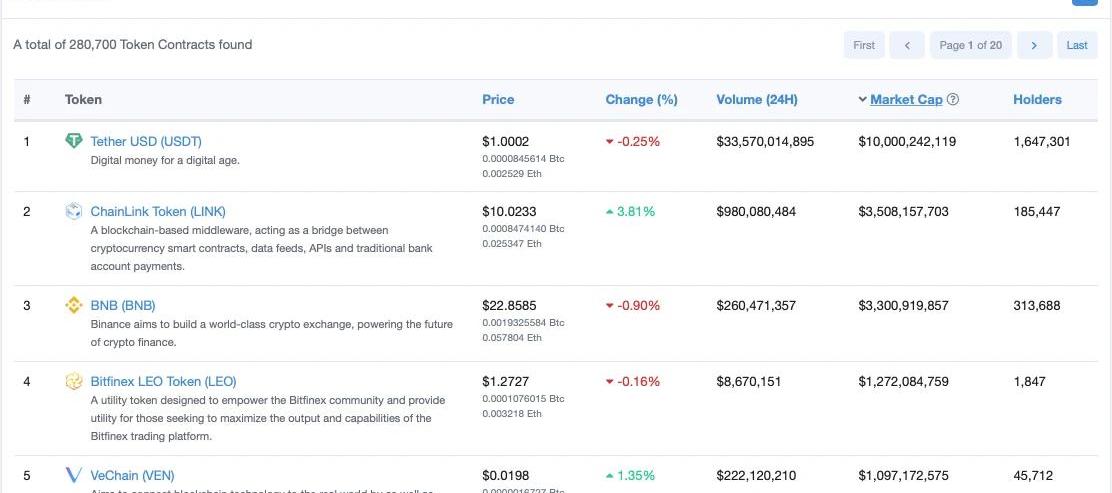This screenshot has width=1112, height=493.
Task: Click the Holders column header
Action: (1037, 99)
